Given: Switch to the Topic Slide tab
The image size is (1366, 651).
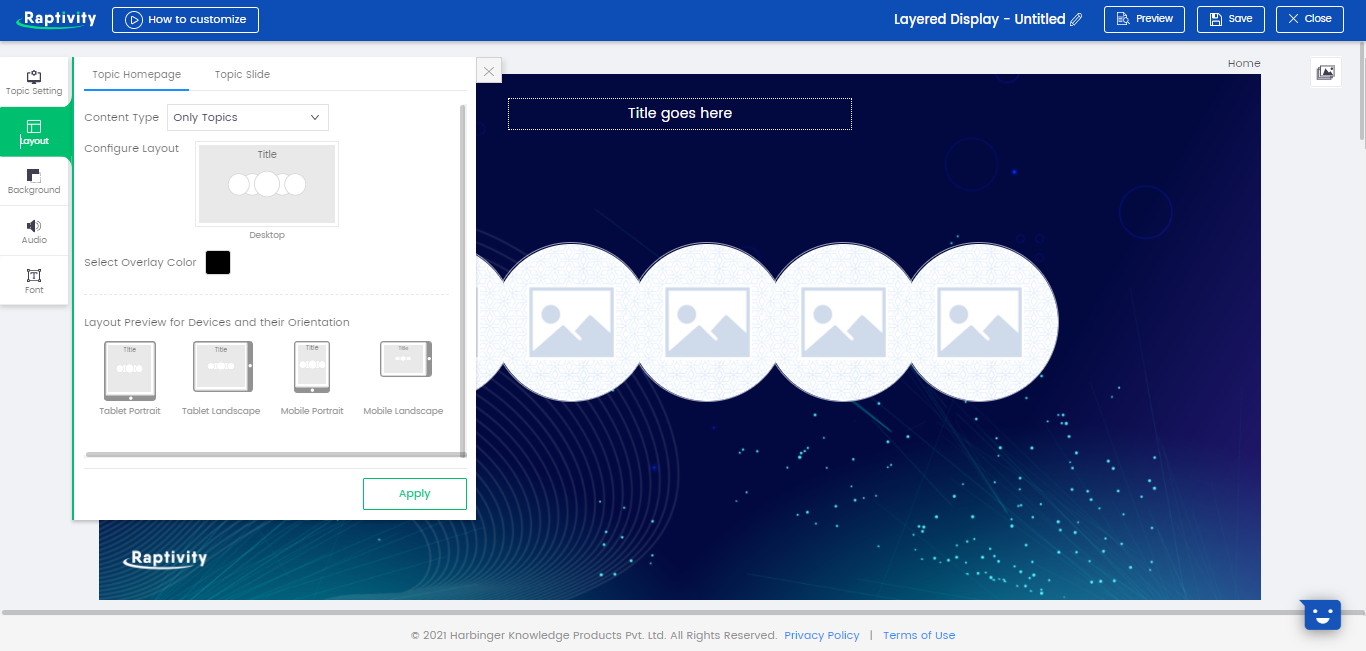Looking at the screenshot, I should coord(242,74).
